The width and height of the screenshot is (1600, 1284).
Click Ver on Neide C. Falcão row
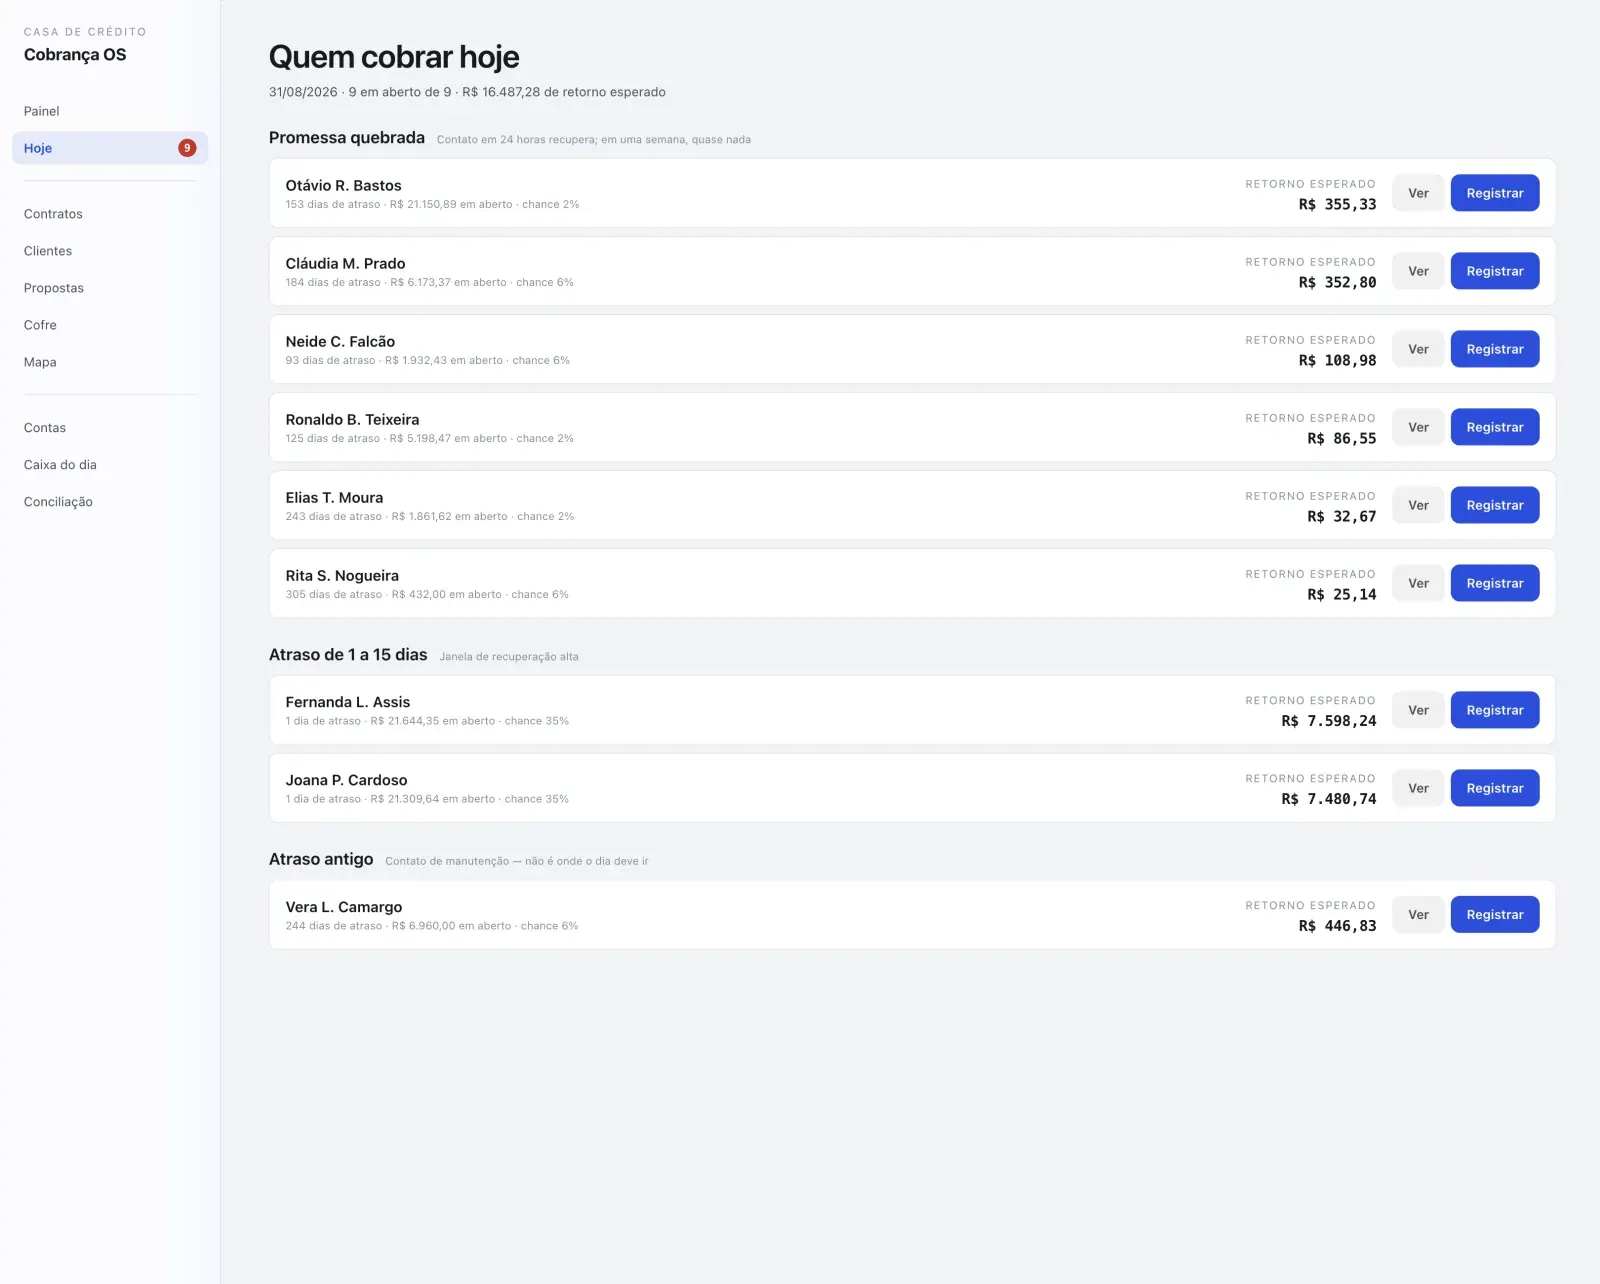click(1418, 349)
